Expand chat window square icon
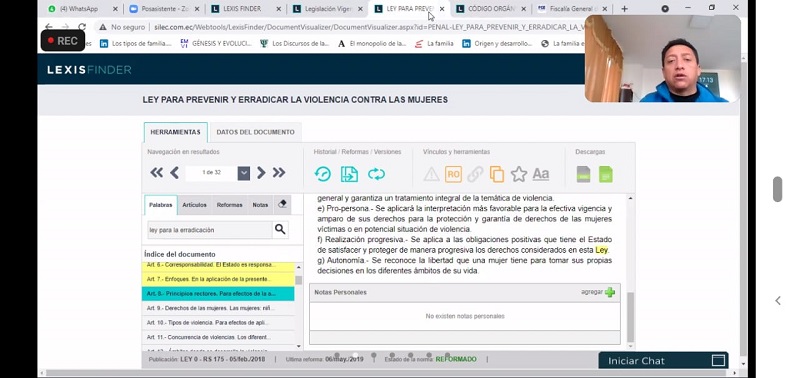Image resolution: width=800 pixels, height=378 pixels. 718,361
